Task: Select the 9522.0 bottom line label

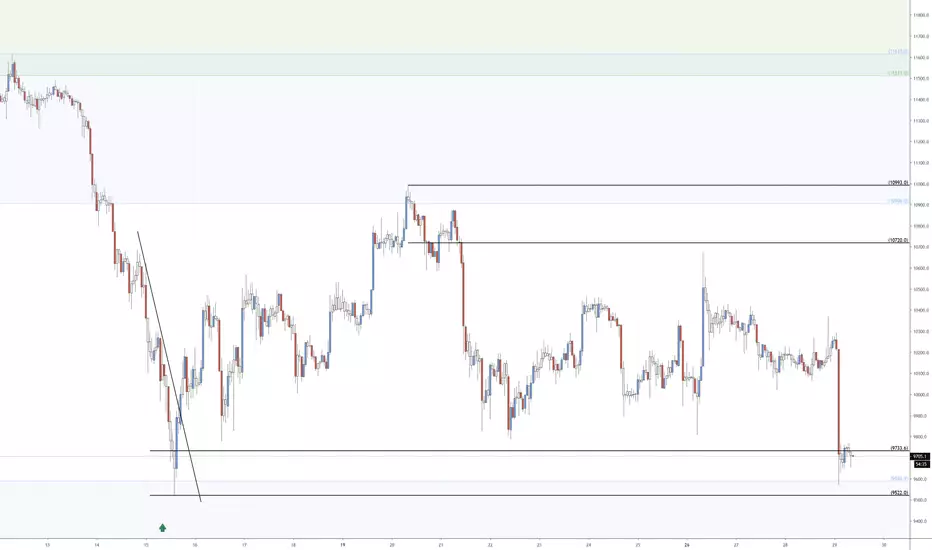Action: tap(899, 493)
